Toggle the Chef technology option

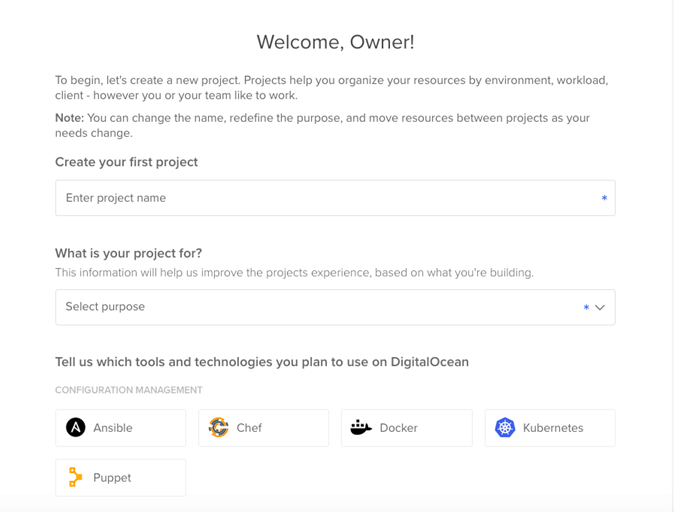pyautogui.click(x=263, y=428)
